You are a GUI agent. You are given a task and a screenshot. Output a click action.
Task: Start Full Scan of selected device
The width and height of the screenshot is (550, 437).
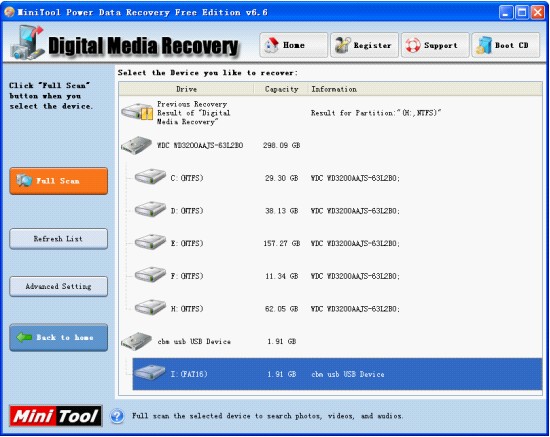(x=59, y=181)
